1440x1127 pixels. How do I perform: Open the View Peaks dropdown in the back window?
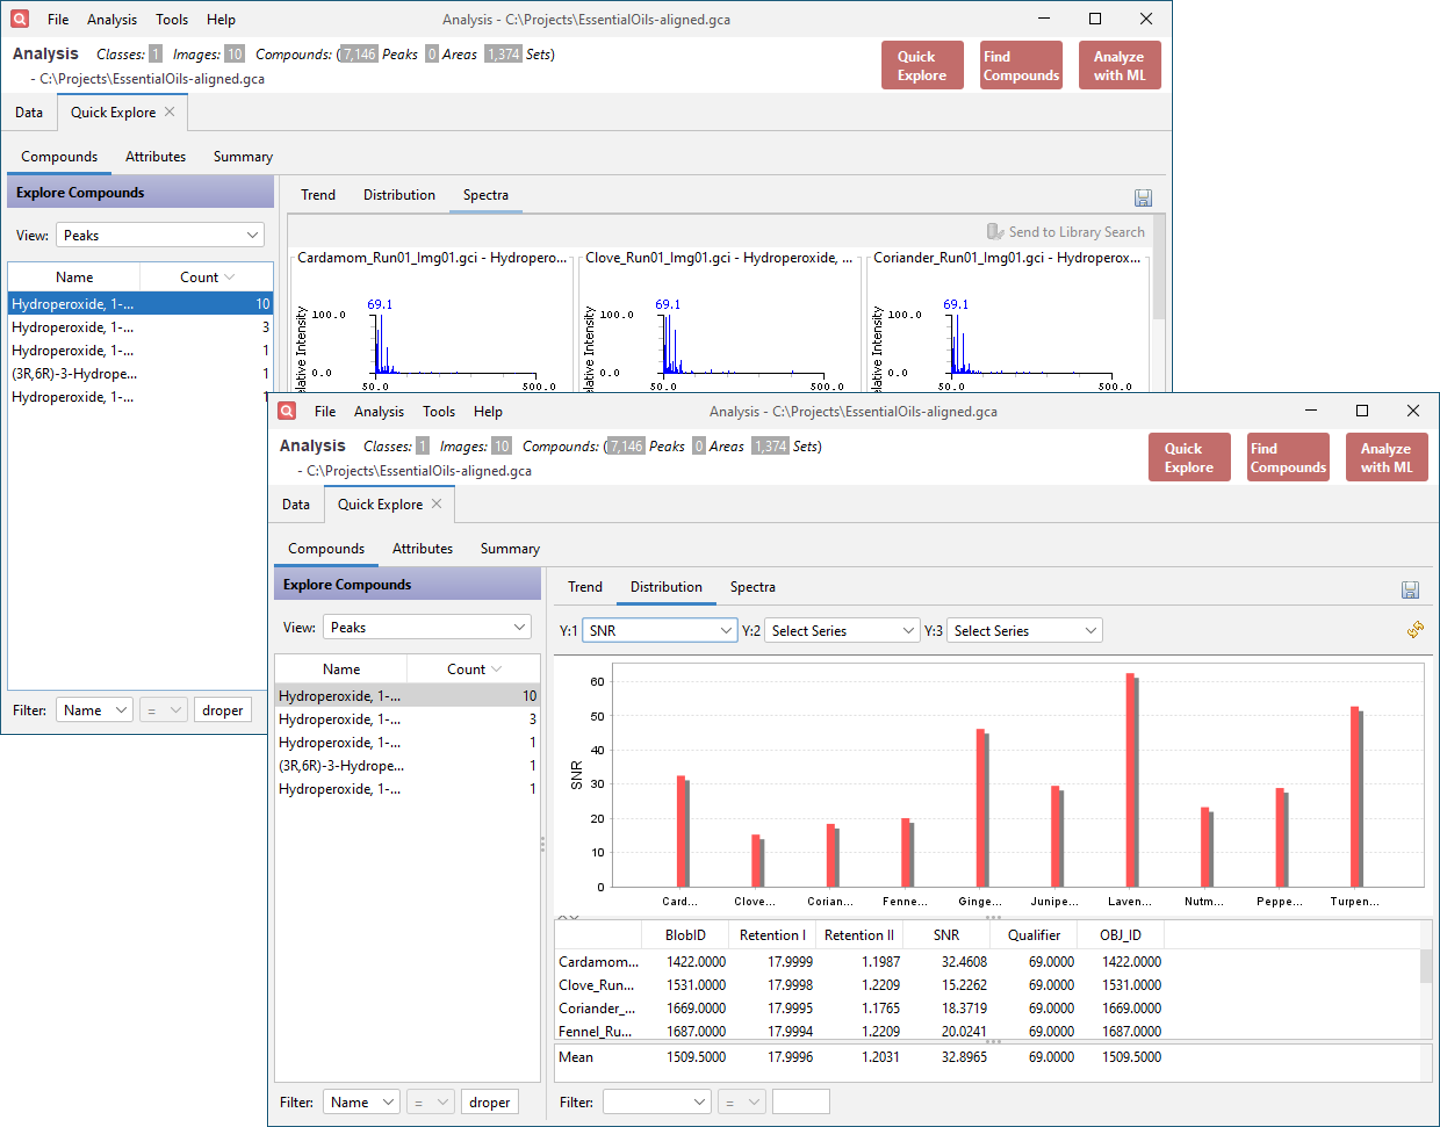tap(160, 235)
